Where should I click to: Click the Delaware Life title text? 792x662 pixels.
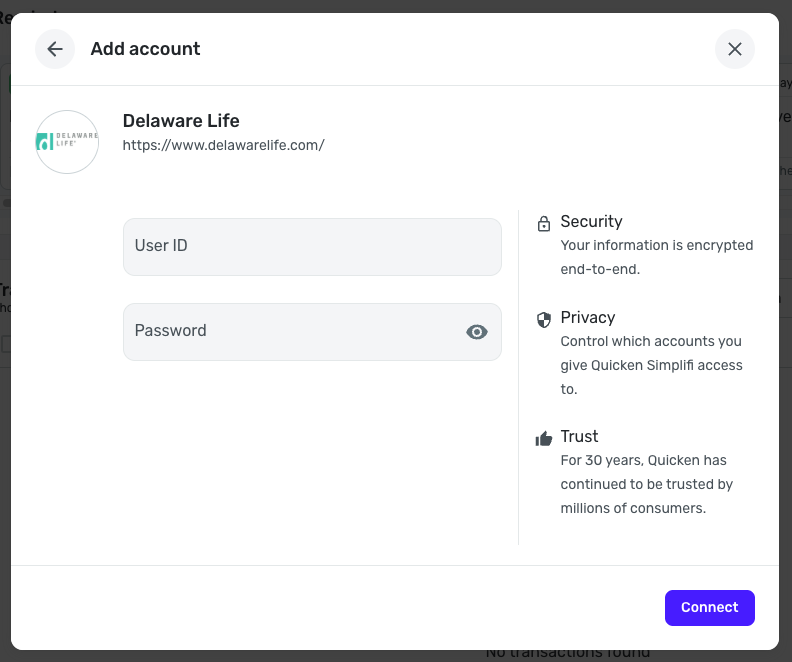point(181,121)
